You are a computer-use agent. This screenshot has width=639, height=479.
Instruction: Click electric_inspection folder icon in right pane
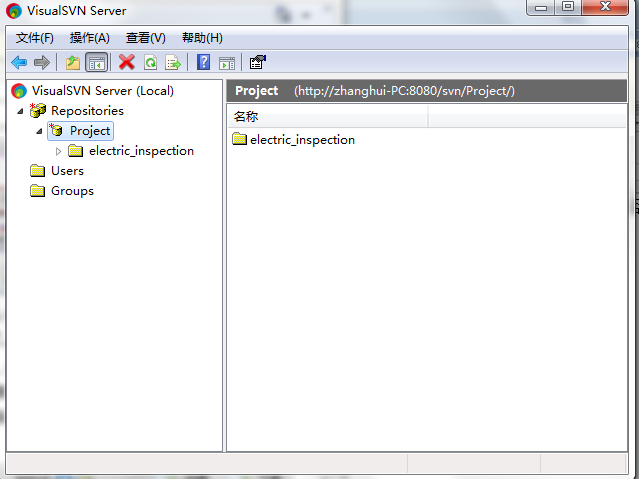pyautogui.click(x=240, y=139)
